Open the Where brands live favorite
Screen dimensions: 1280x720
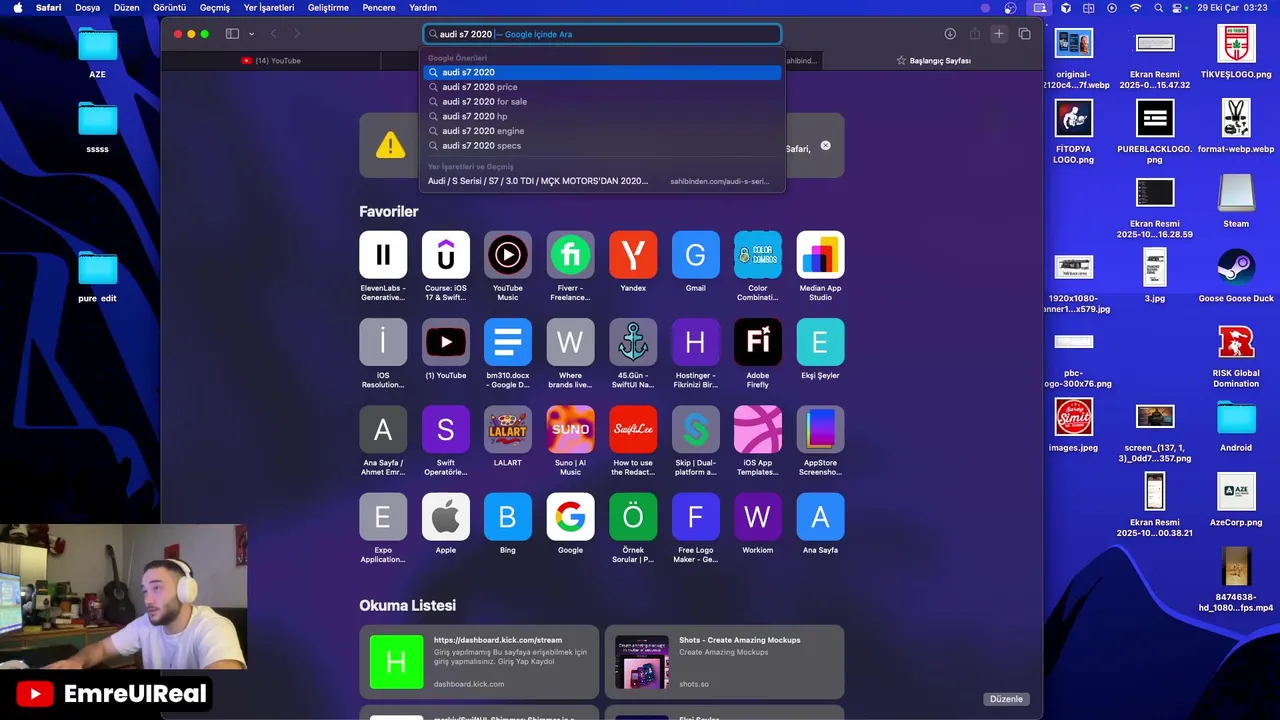(x=570, y=342)
